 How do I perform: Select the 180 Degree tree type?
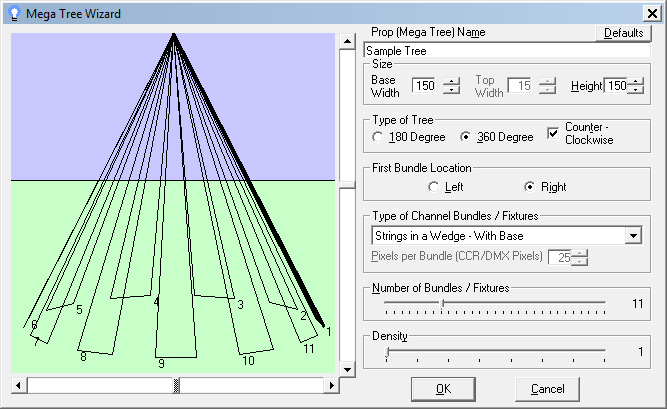tap(377, 137)
